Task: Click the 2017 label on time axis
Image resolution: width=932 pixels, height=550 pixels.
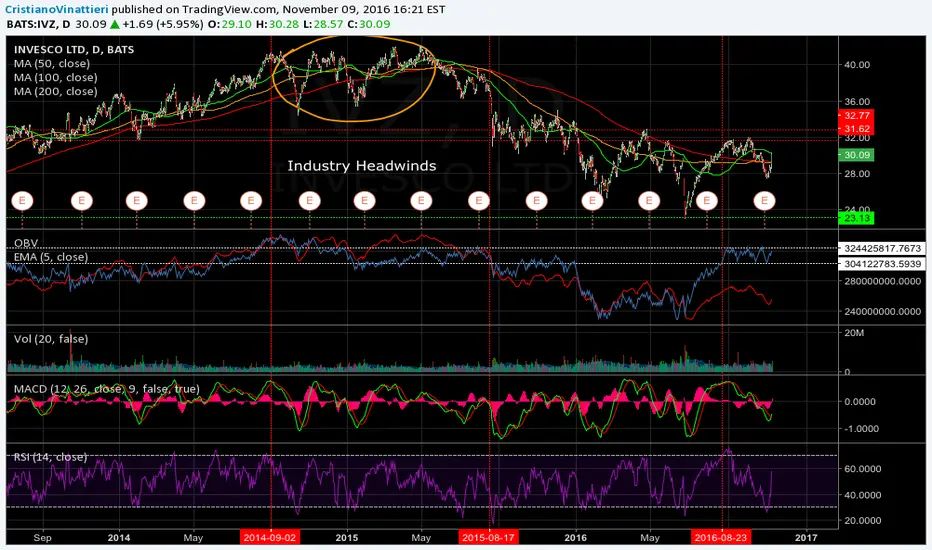Action: [806, 538]
